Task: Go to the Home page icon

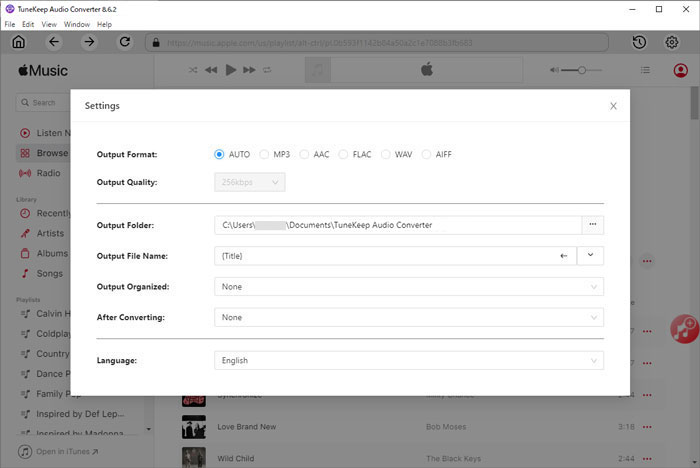Action: click(18, 42)
